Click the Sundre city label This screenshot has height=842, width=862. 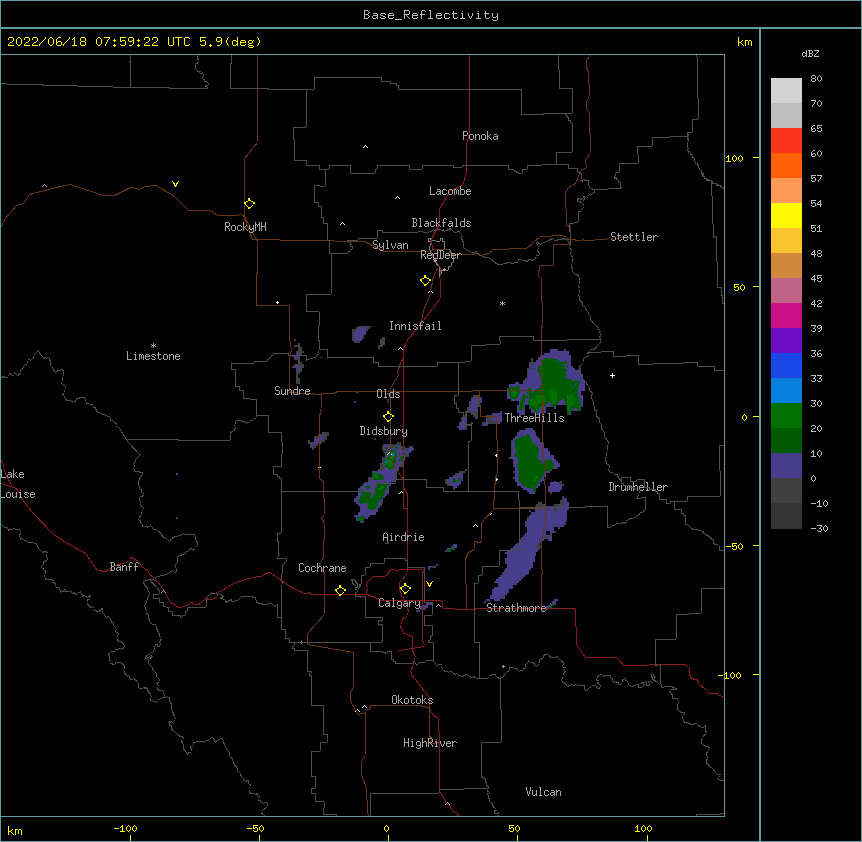coord(292,391)
